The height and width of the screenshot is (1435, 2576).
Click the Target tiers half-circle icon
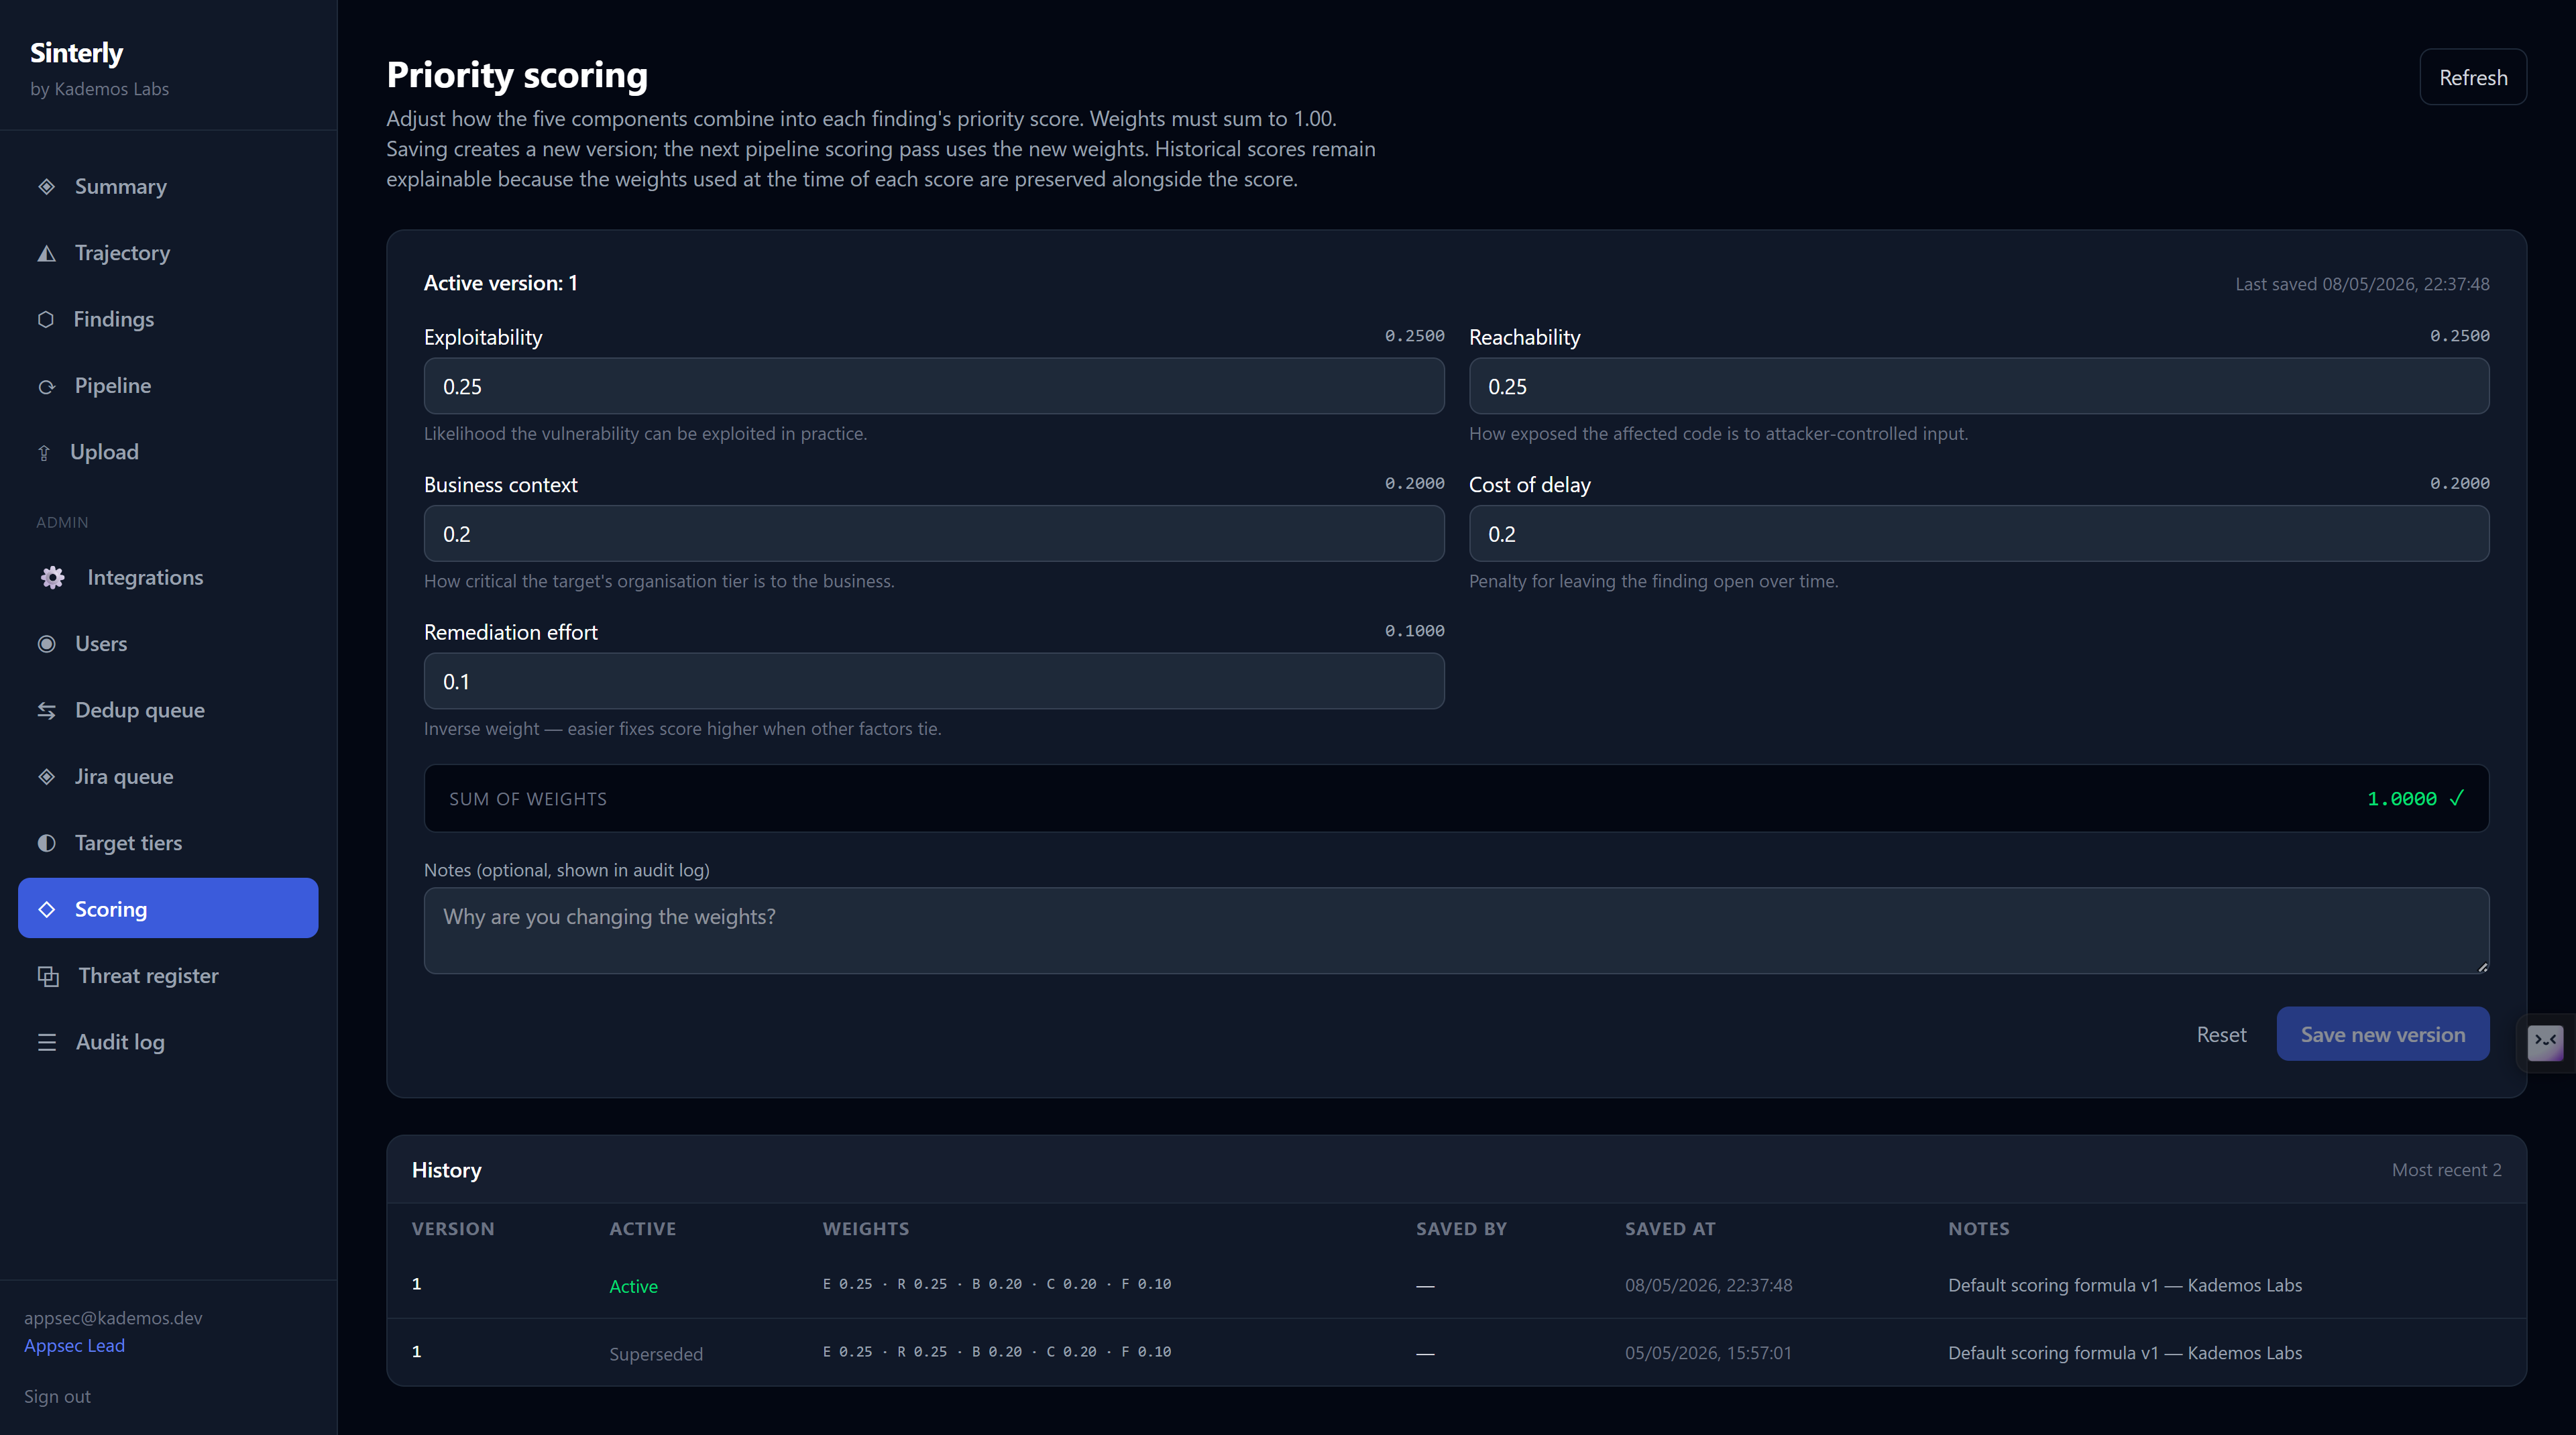pos(46,843)
